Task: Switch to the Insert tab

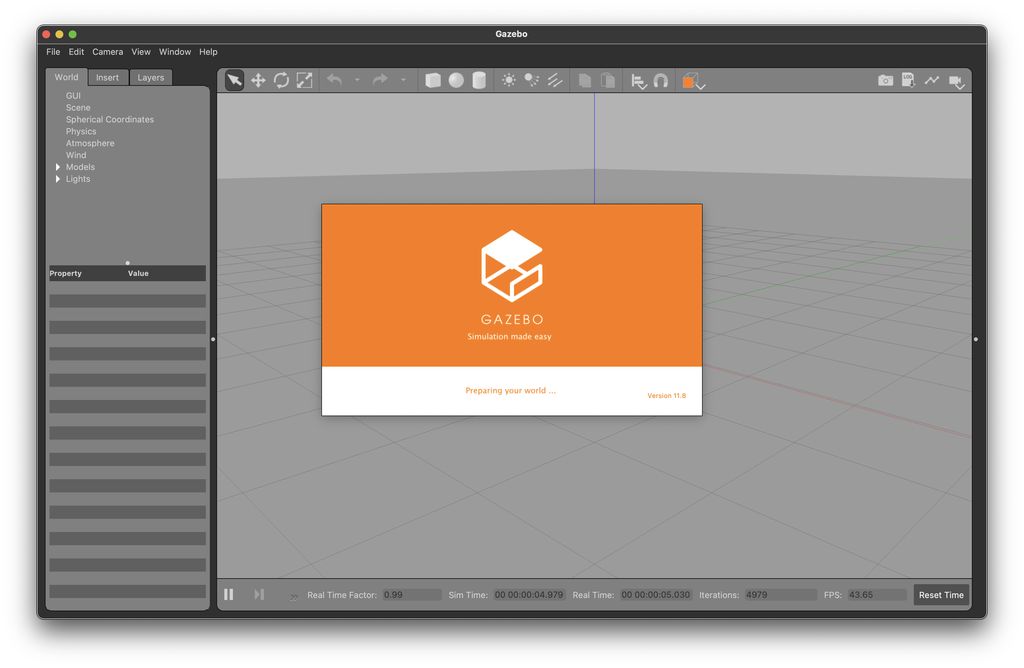Action: (x=107, y=78)
